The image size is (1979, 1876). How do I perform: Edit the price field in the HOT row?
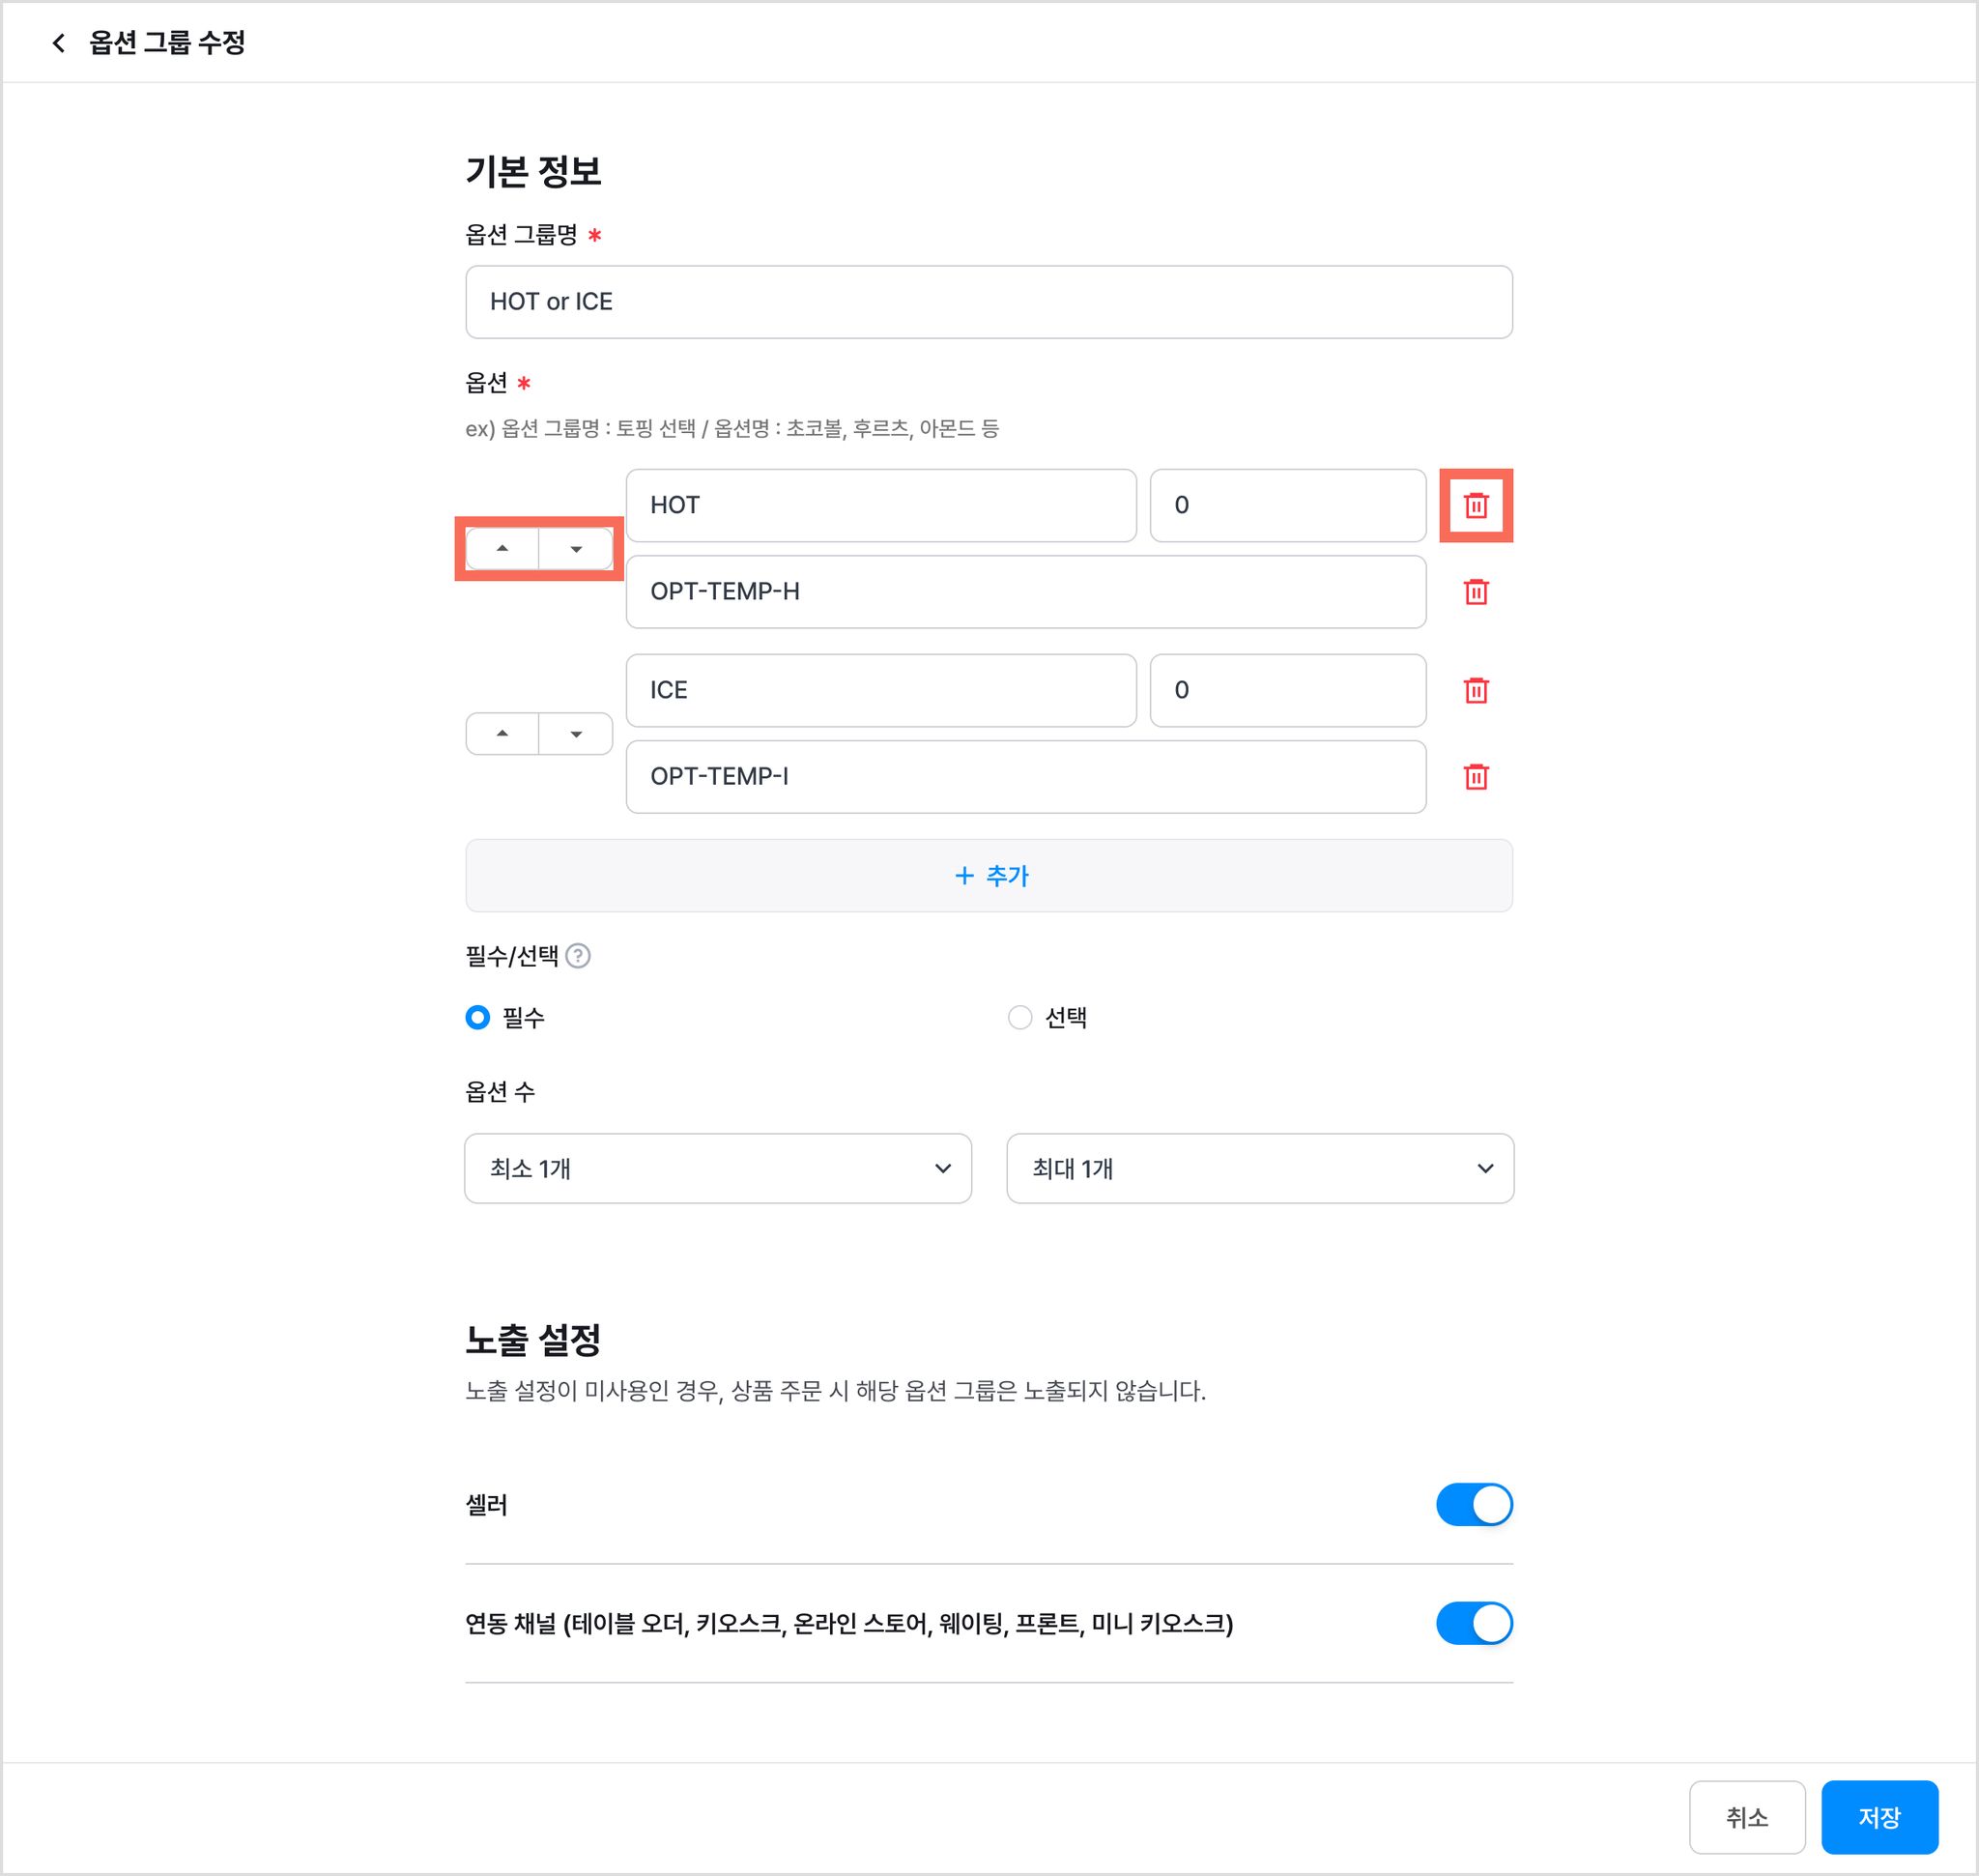[1288, 506]
